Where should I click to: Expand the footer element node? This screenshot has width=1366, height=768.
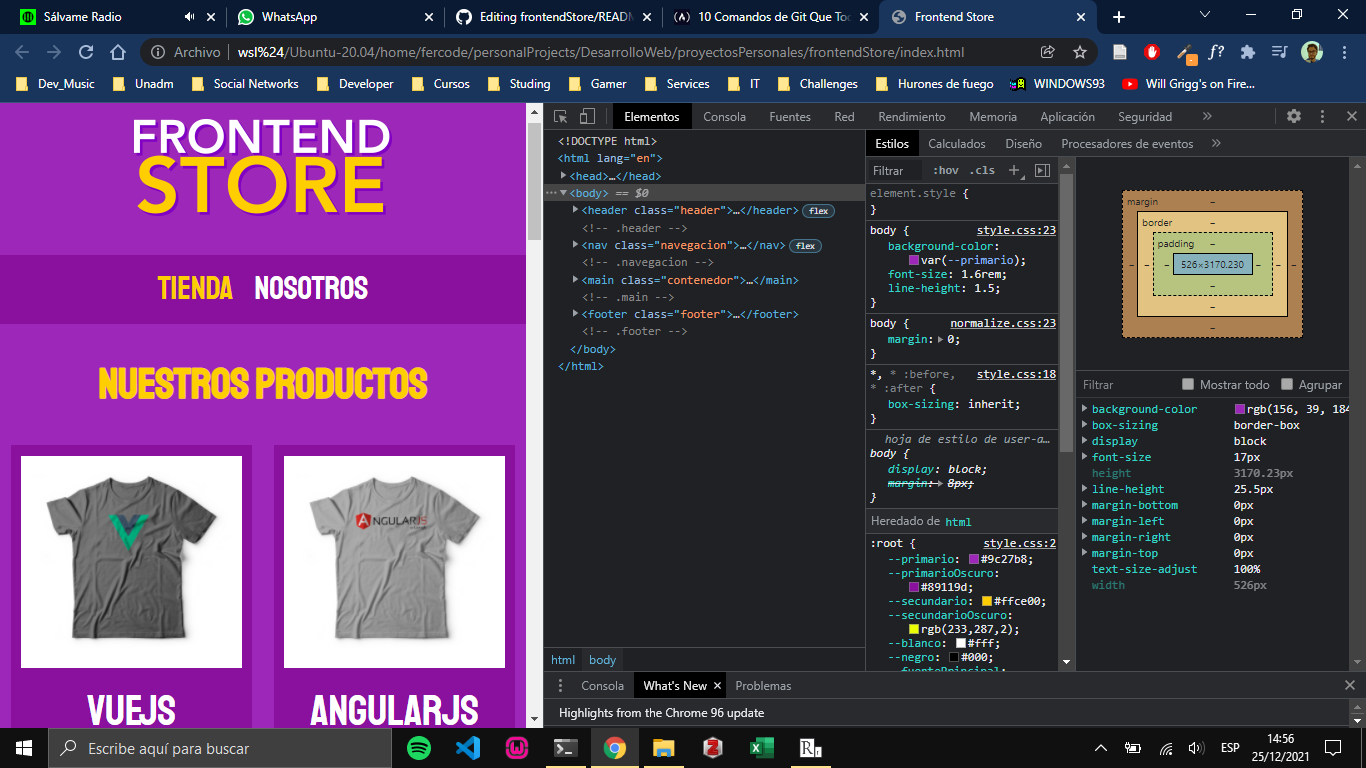point(575,314)
